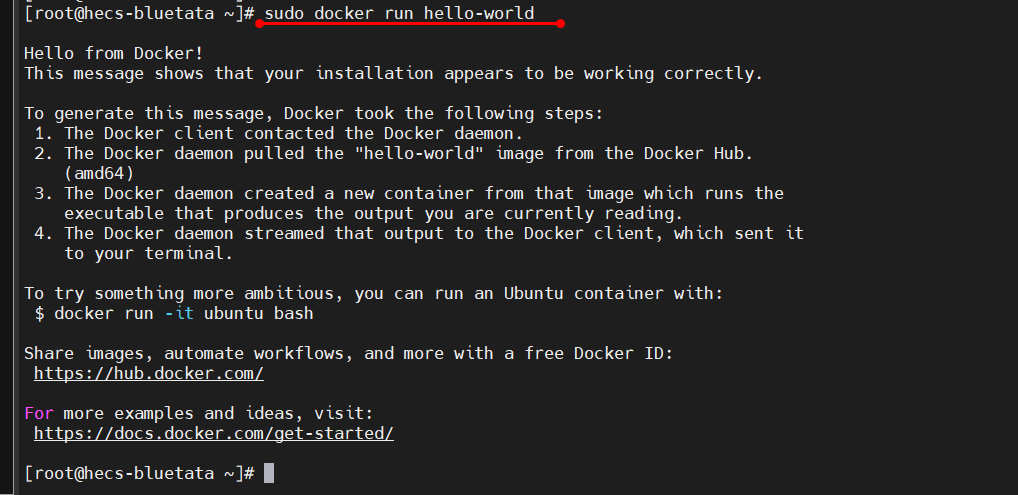Click the blinking cursor block at the prompt
This screenshot has width=1018, height=495.
coord(269,472)
